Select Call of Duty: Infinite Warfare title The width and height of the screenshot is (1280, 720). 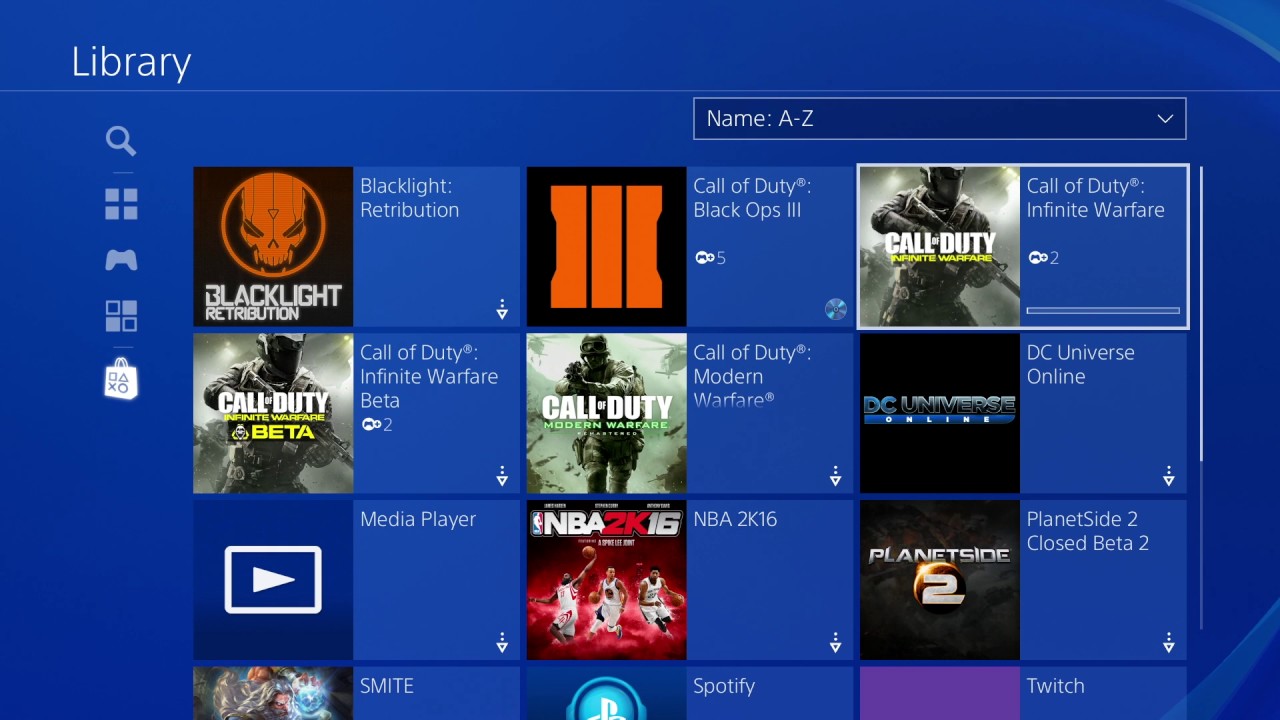(x=1095, y=198)
